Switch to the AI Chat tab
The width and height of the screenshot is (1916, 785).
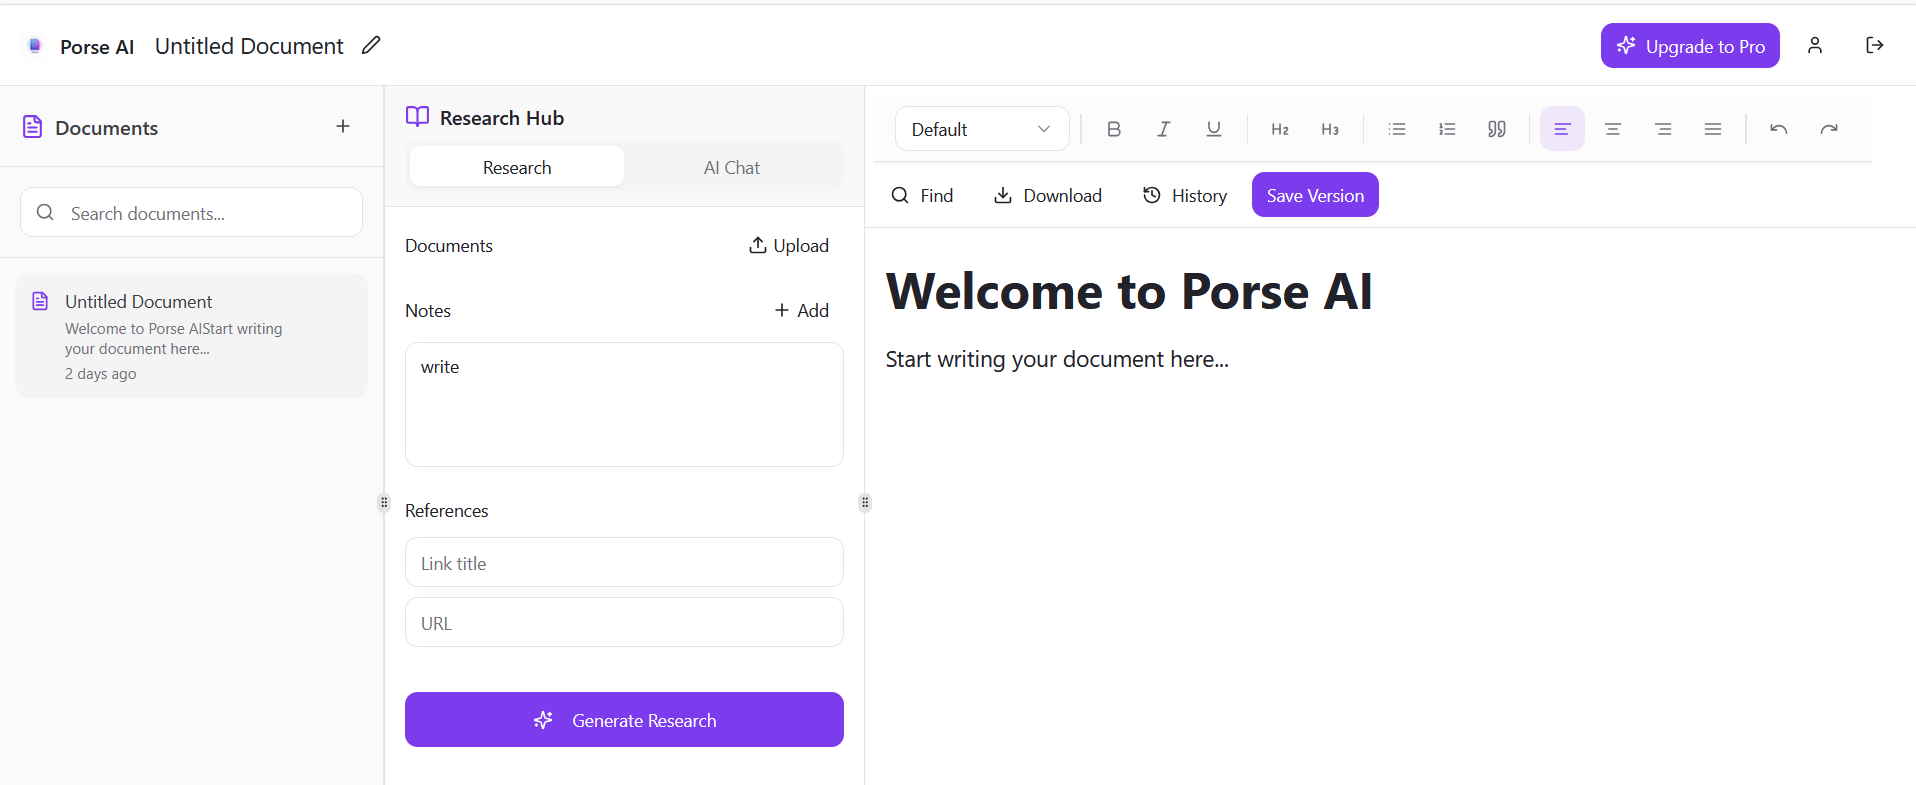point(732,167)
